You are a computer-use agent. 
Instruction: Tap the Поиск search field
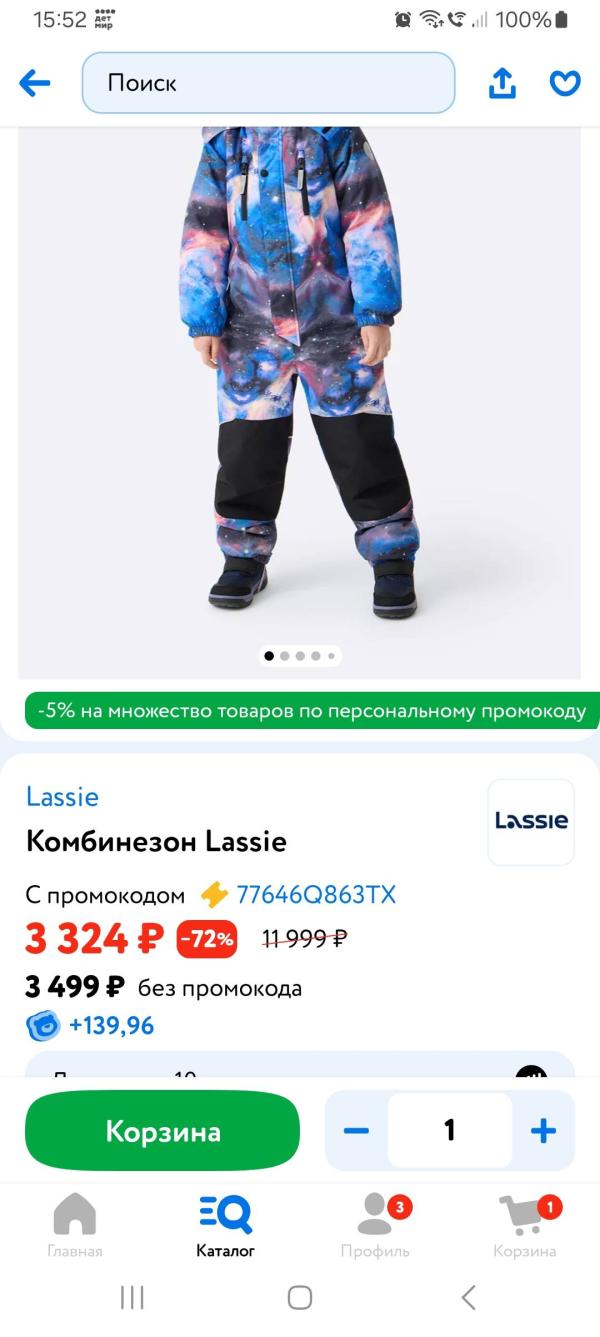click(x=268, y=83)
